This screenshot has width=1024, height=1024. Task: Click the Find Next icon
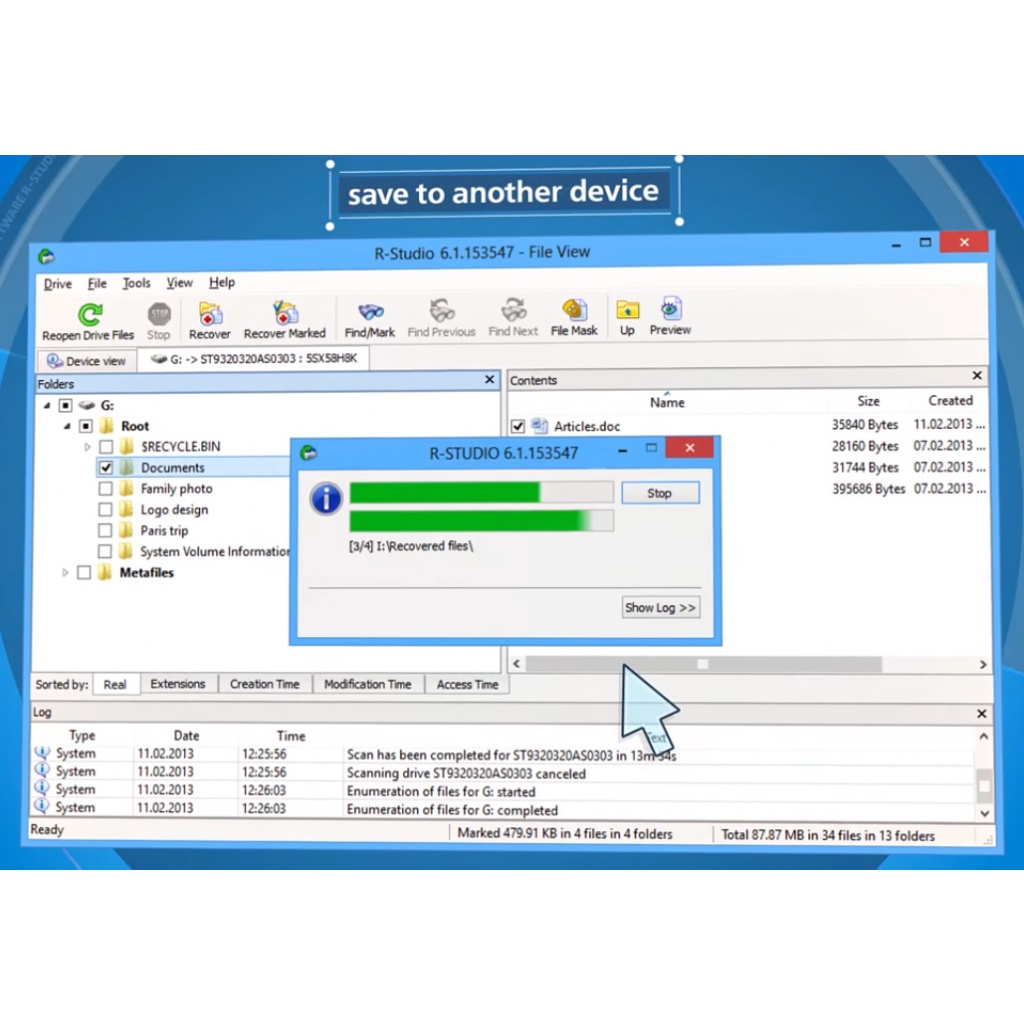click(x=513, y=310)
